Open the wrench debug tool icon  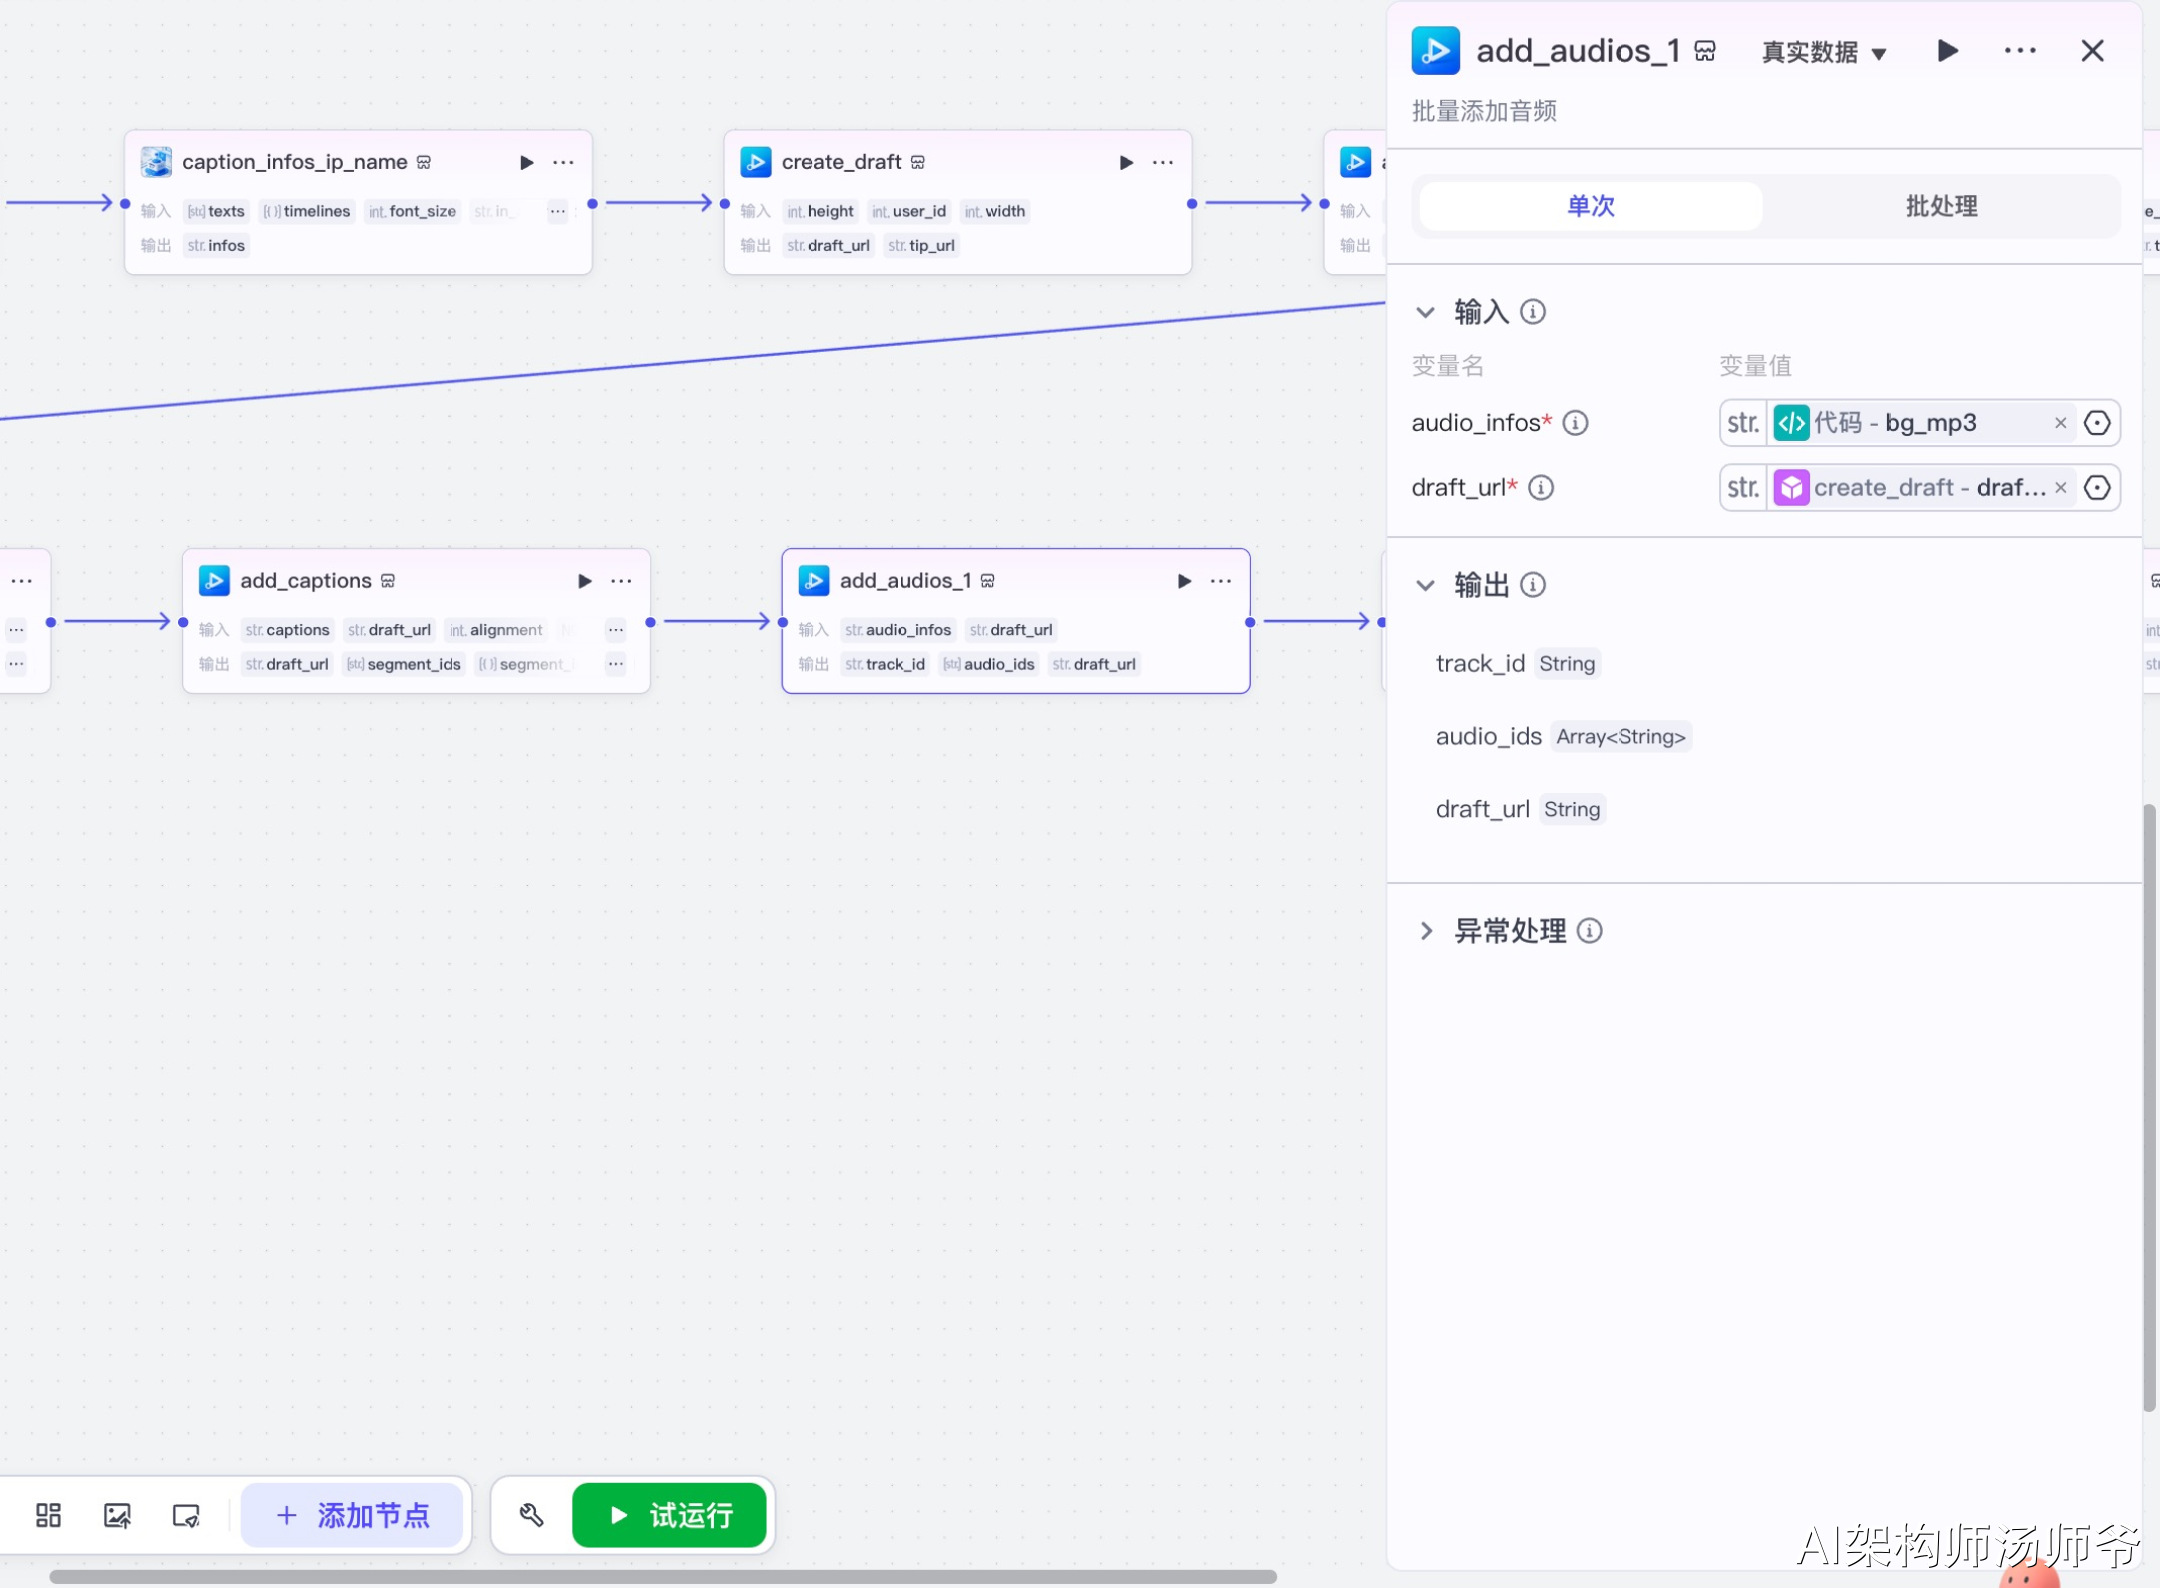(531, 1515)
